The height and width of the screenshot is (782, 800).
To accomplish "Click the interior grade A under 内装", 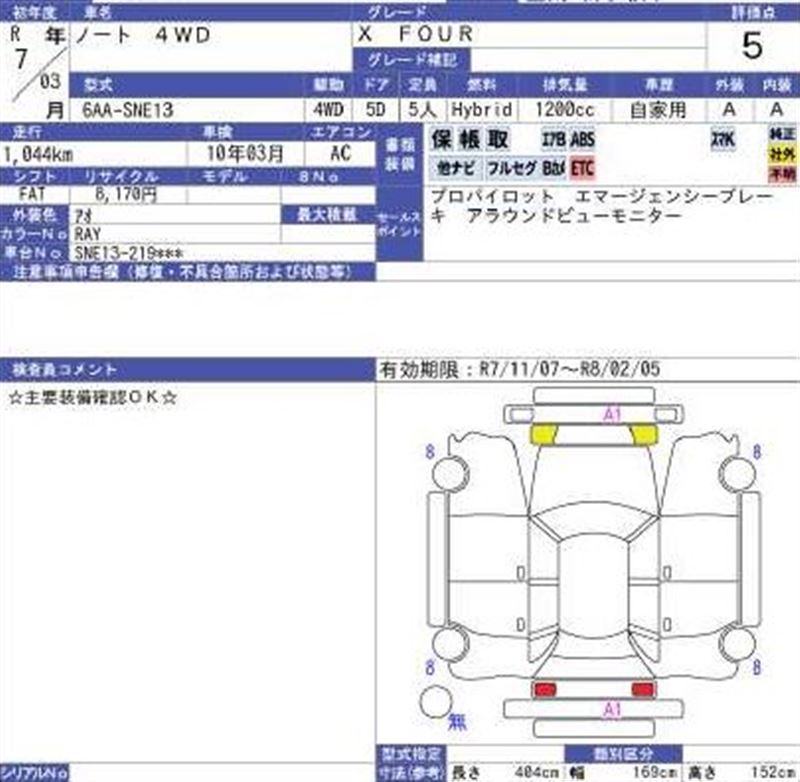I will click(x=777, y=109).
